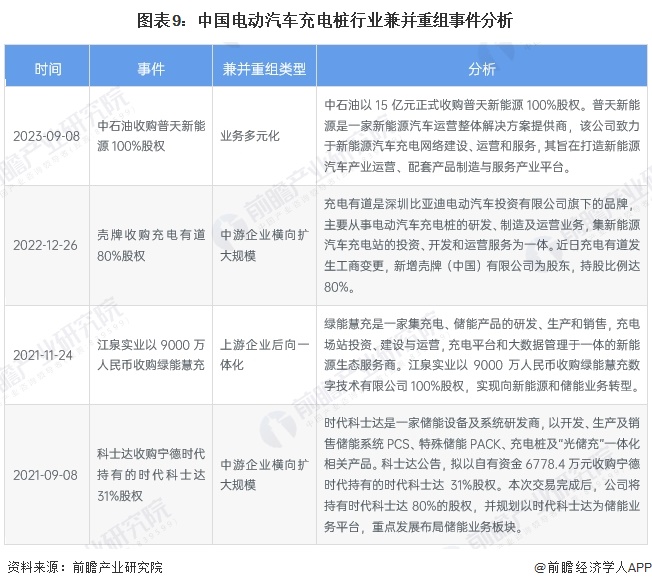The width and height of the screenshot is (652, 588).
Task: Click the chart title 图表9：中国电动汽车充电桩行业兼并重组事件分析
Action: coord(325,20)
